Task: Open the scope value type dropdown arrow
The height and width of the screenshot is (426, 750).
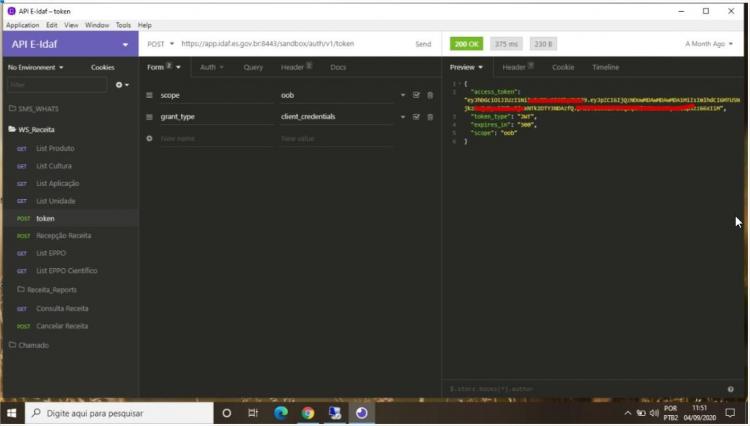Action: [x=403, y=95]
